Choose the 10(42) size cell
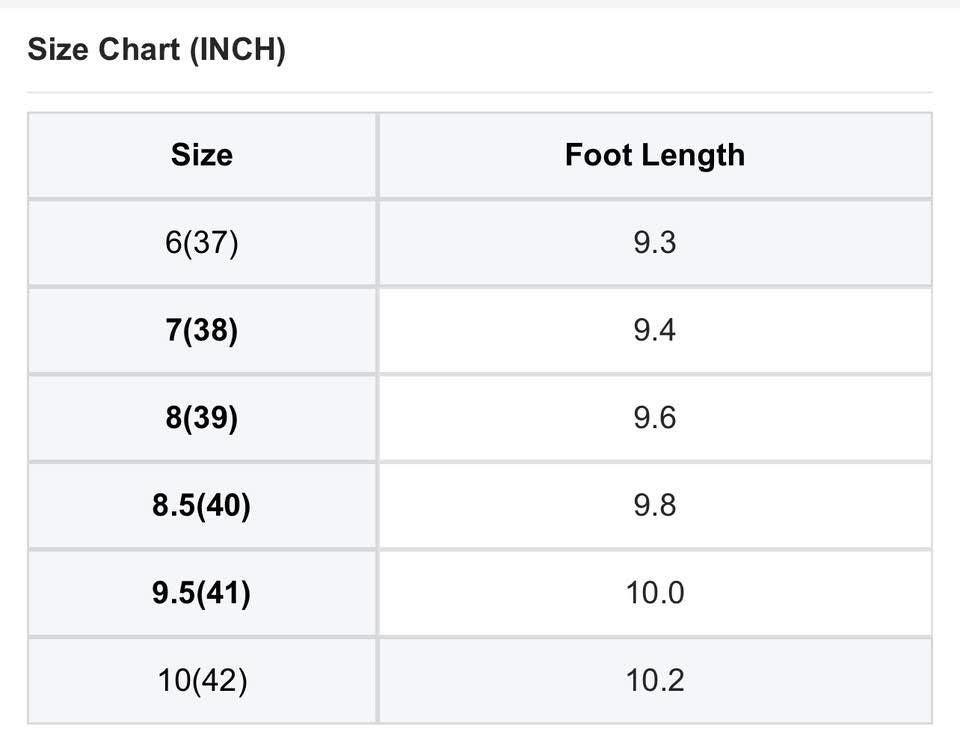960x744 pixels. (202, 681)
